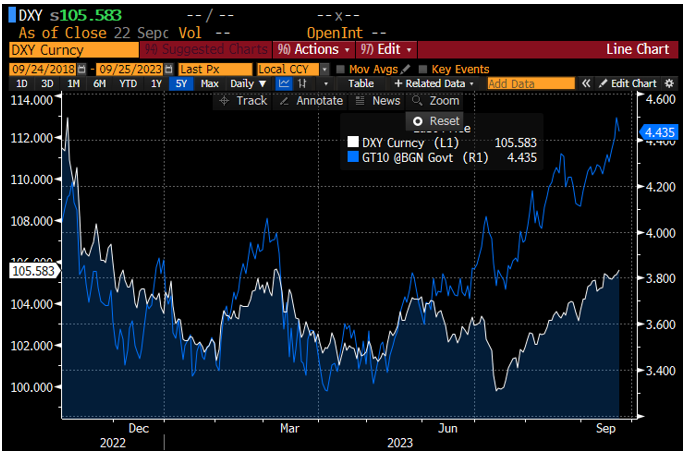Switch to Table view

coord(361,83)
